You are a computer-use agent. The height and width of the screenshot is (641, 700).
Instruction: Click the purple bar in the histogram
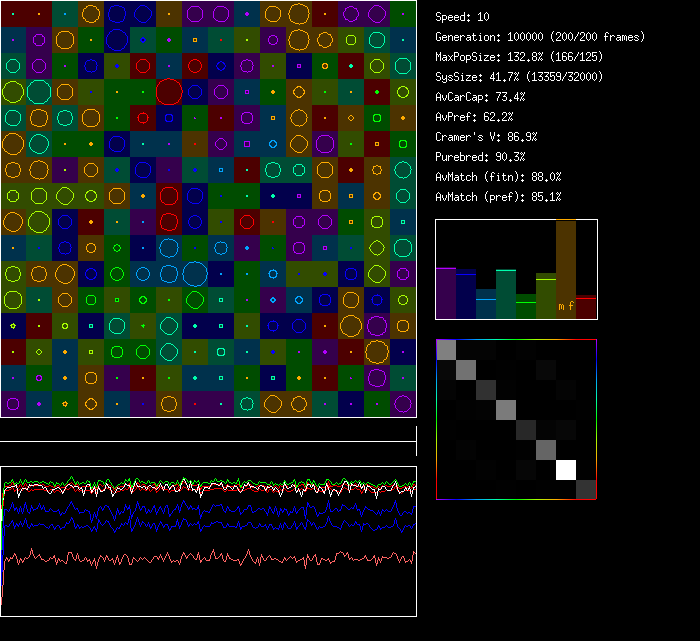click(x=446, y=292)
